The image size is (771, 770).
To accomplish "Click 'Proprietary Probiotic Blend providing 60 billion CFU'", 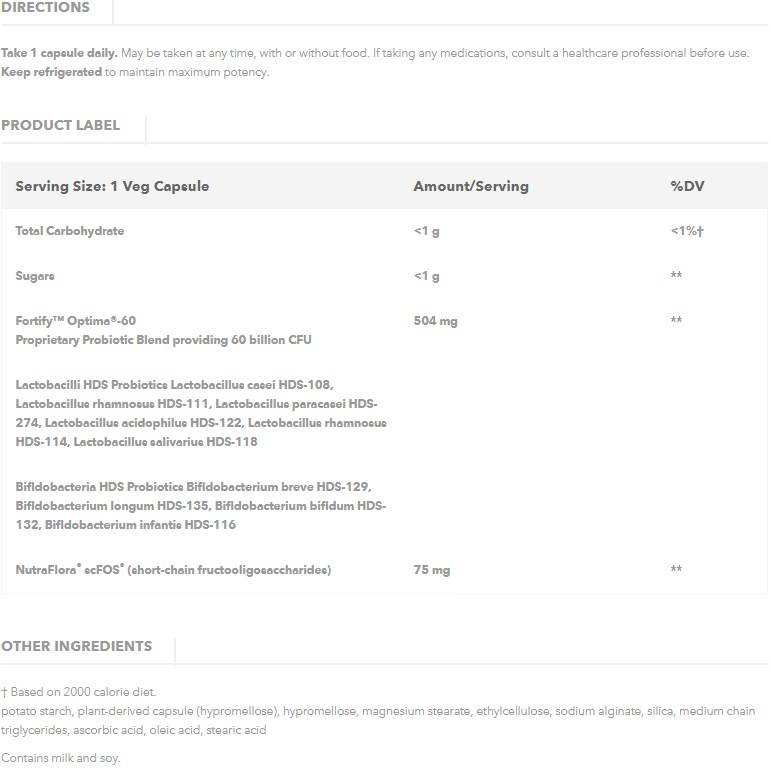I will click(x=163, y=340).
